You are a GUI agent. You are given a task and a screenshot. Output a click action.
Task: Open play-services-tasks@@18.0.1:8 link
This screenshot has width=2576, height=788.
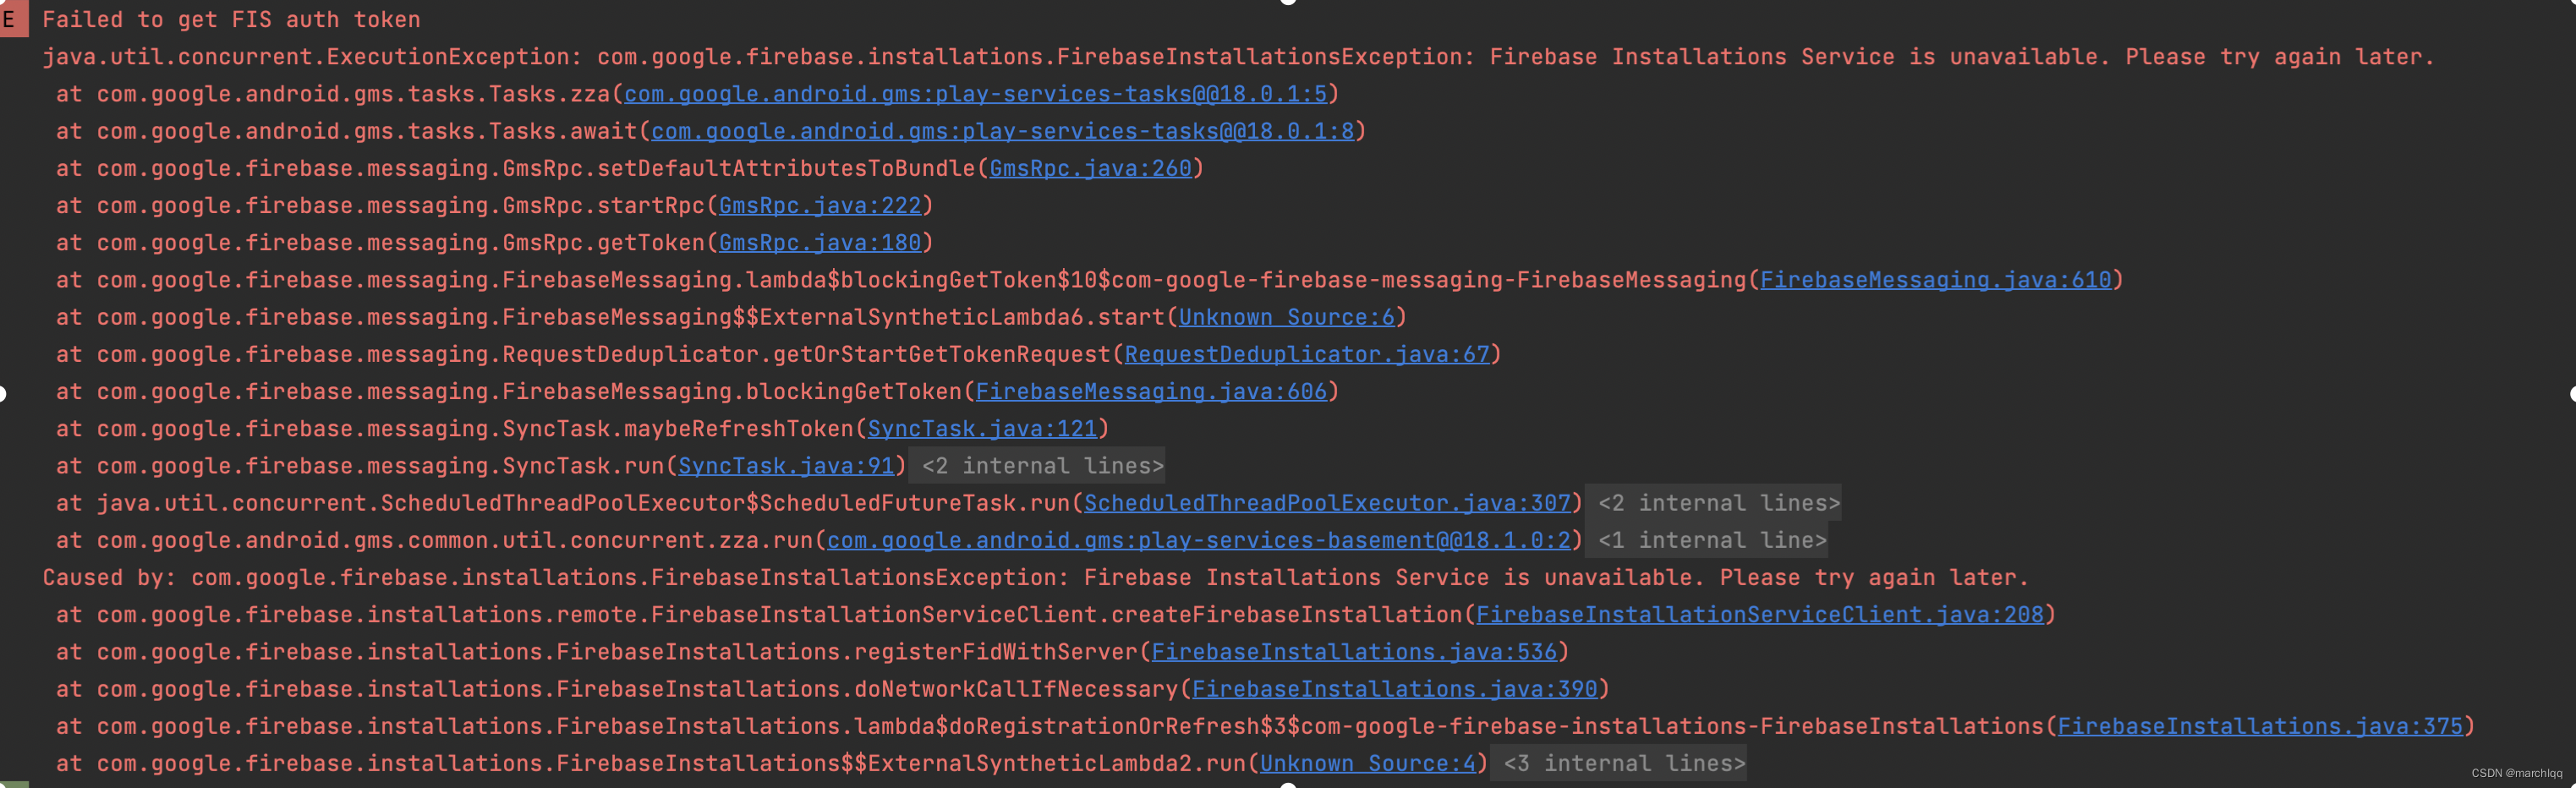coord(1002,131)
